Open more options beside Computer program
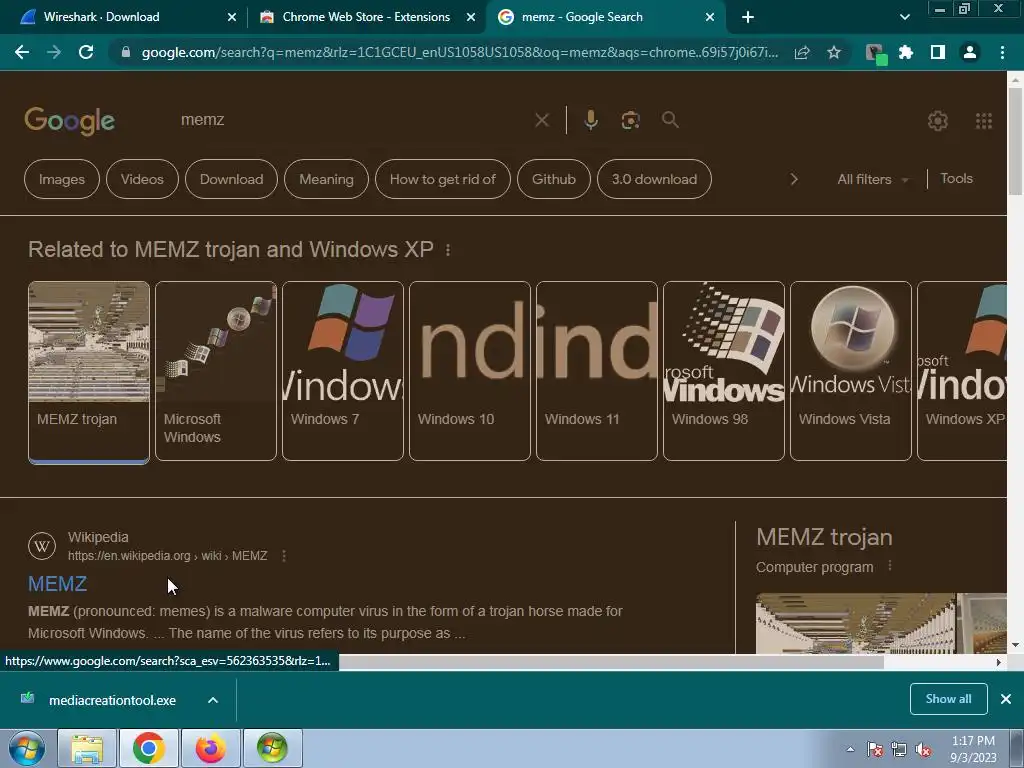This screenshot has height=768, width=1024. pyautogui.click(x=889, y=566)
